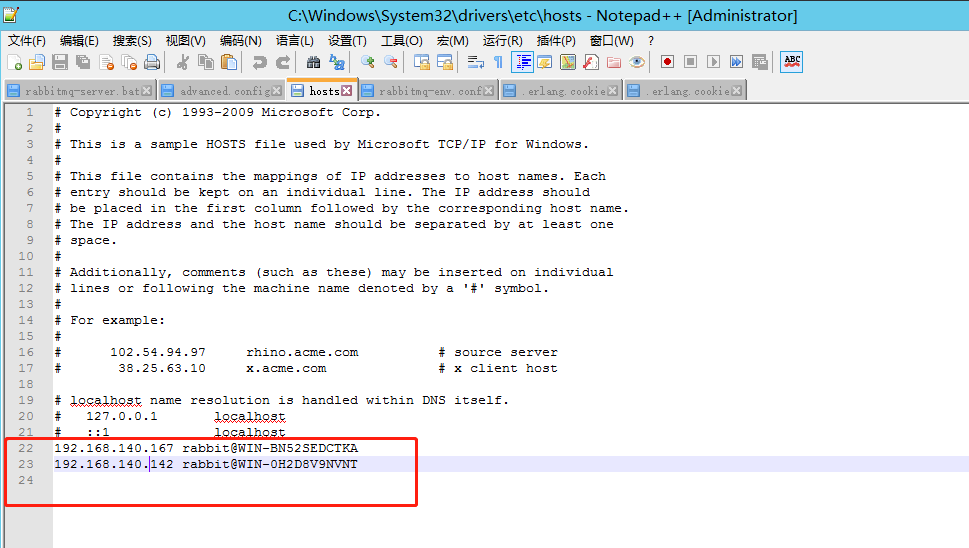The height and width of the screenshot is (548, 969).
Task: Click the New file toolbar icon
Action: (x=15, y=62)
